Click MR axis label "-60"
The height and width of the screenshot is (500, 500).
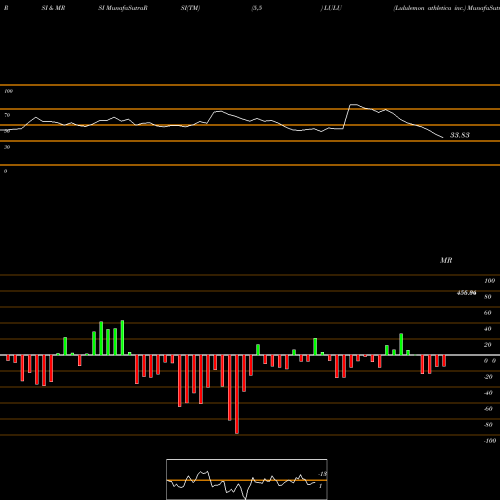click(488, 409)
